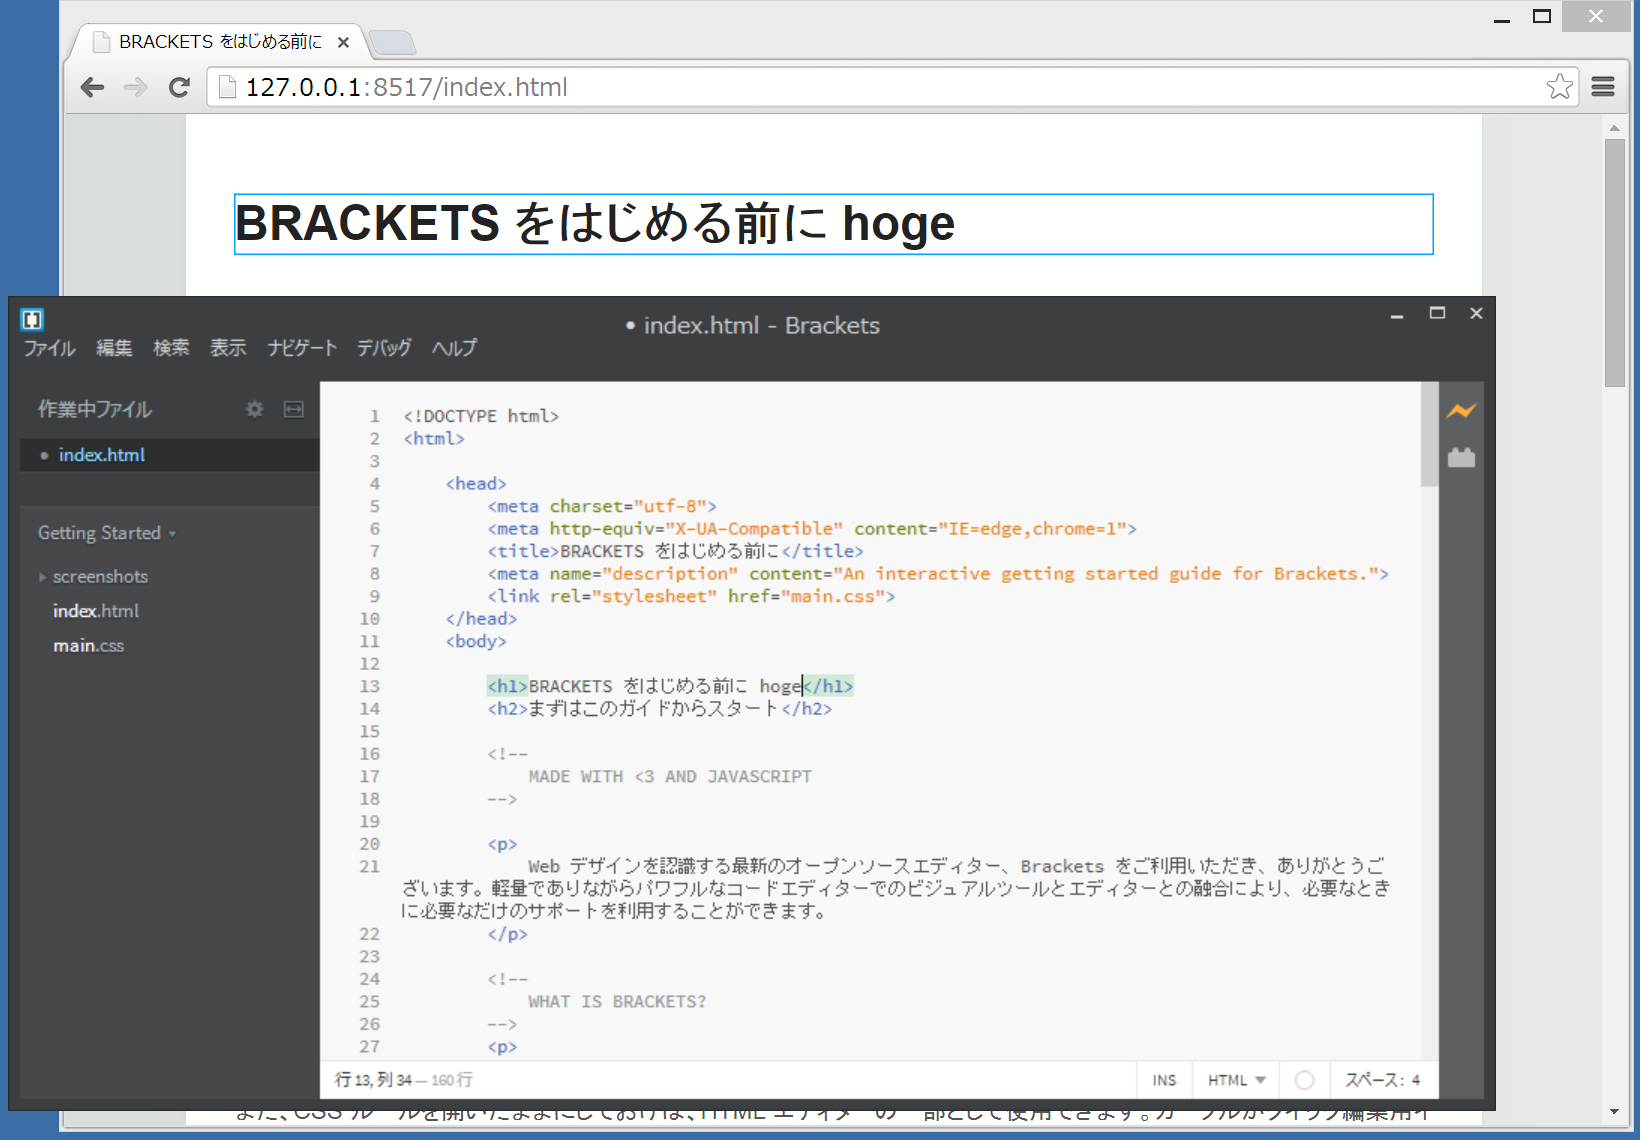Open the Chrome hamburger menu
The height and width of the screenshot is (1140, 1640).
coord(1603,87)
